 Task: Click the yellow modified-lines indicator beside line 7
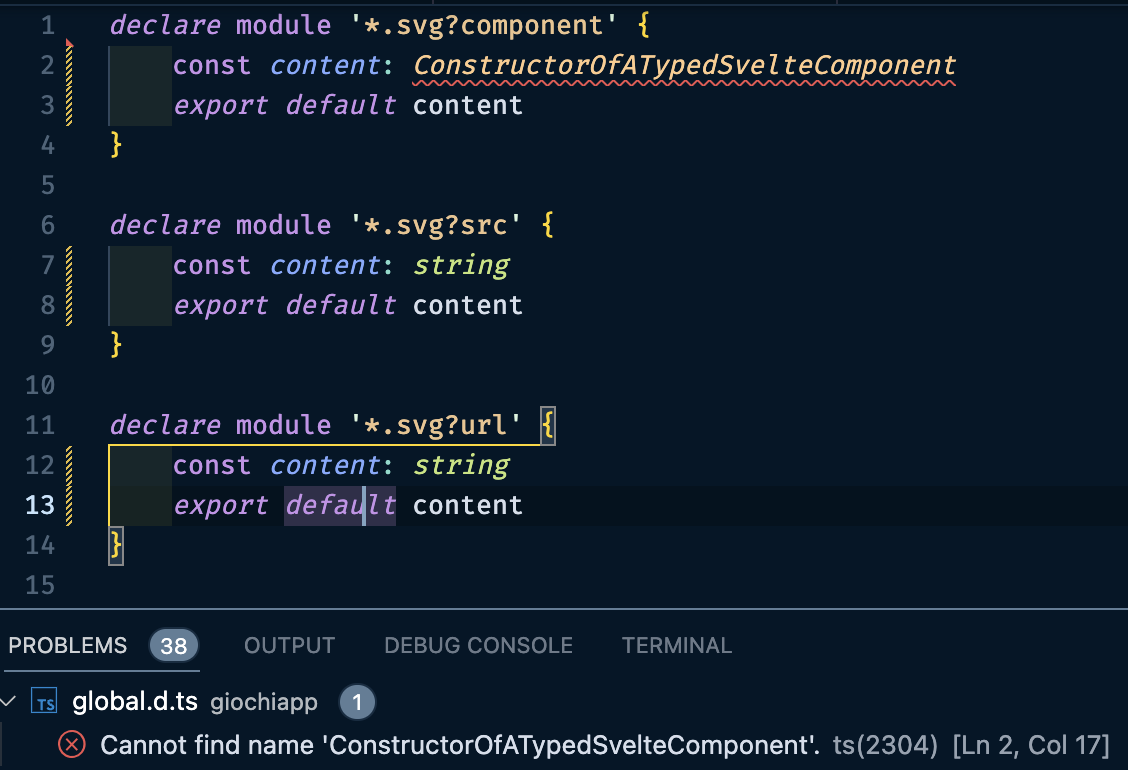[67, 265]
